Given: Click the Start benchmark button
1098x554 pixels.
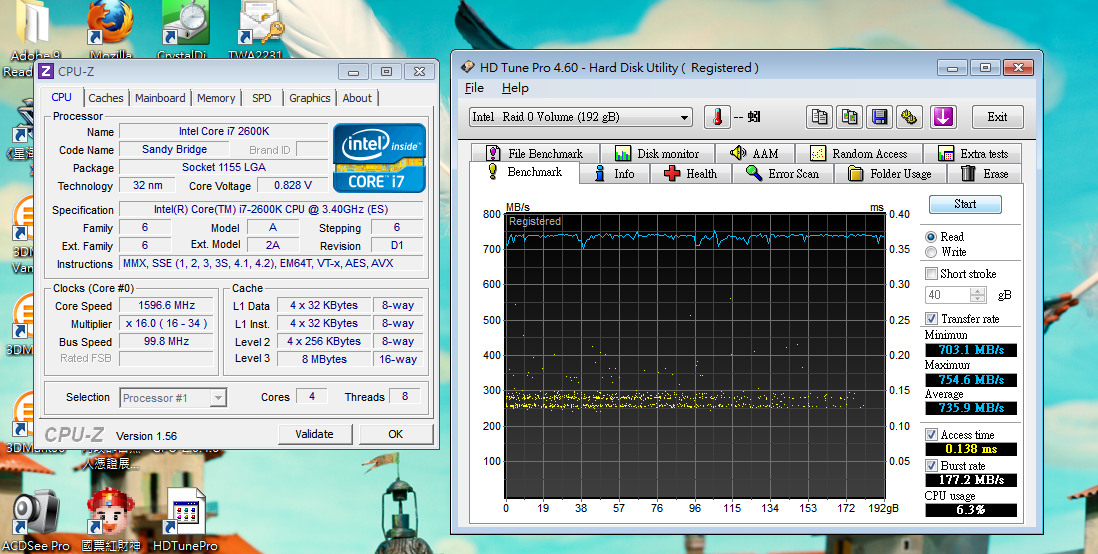Looking at the screenshot, I should click(x=965, y=205).
